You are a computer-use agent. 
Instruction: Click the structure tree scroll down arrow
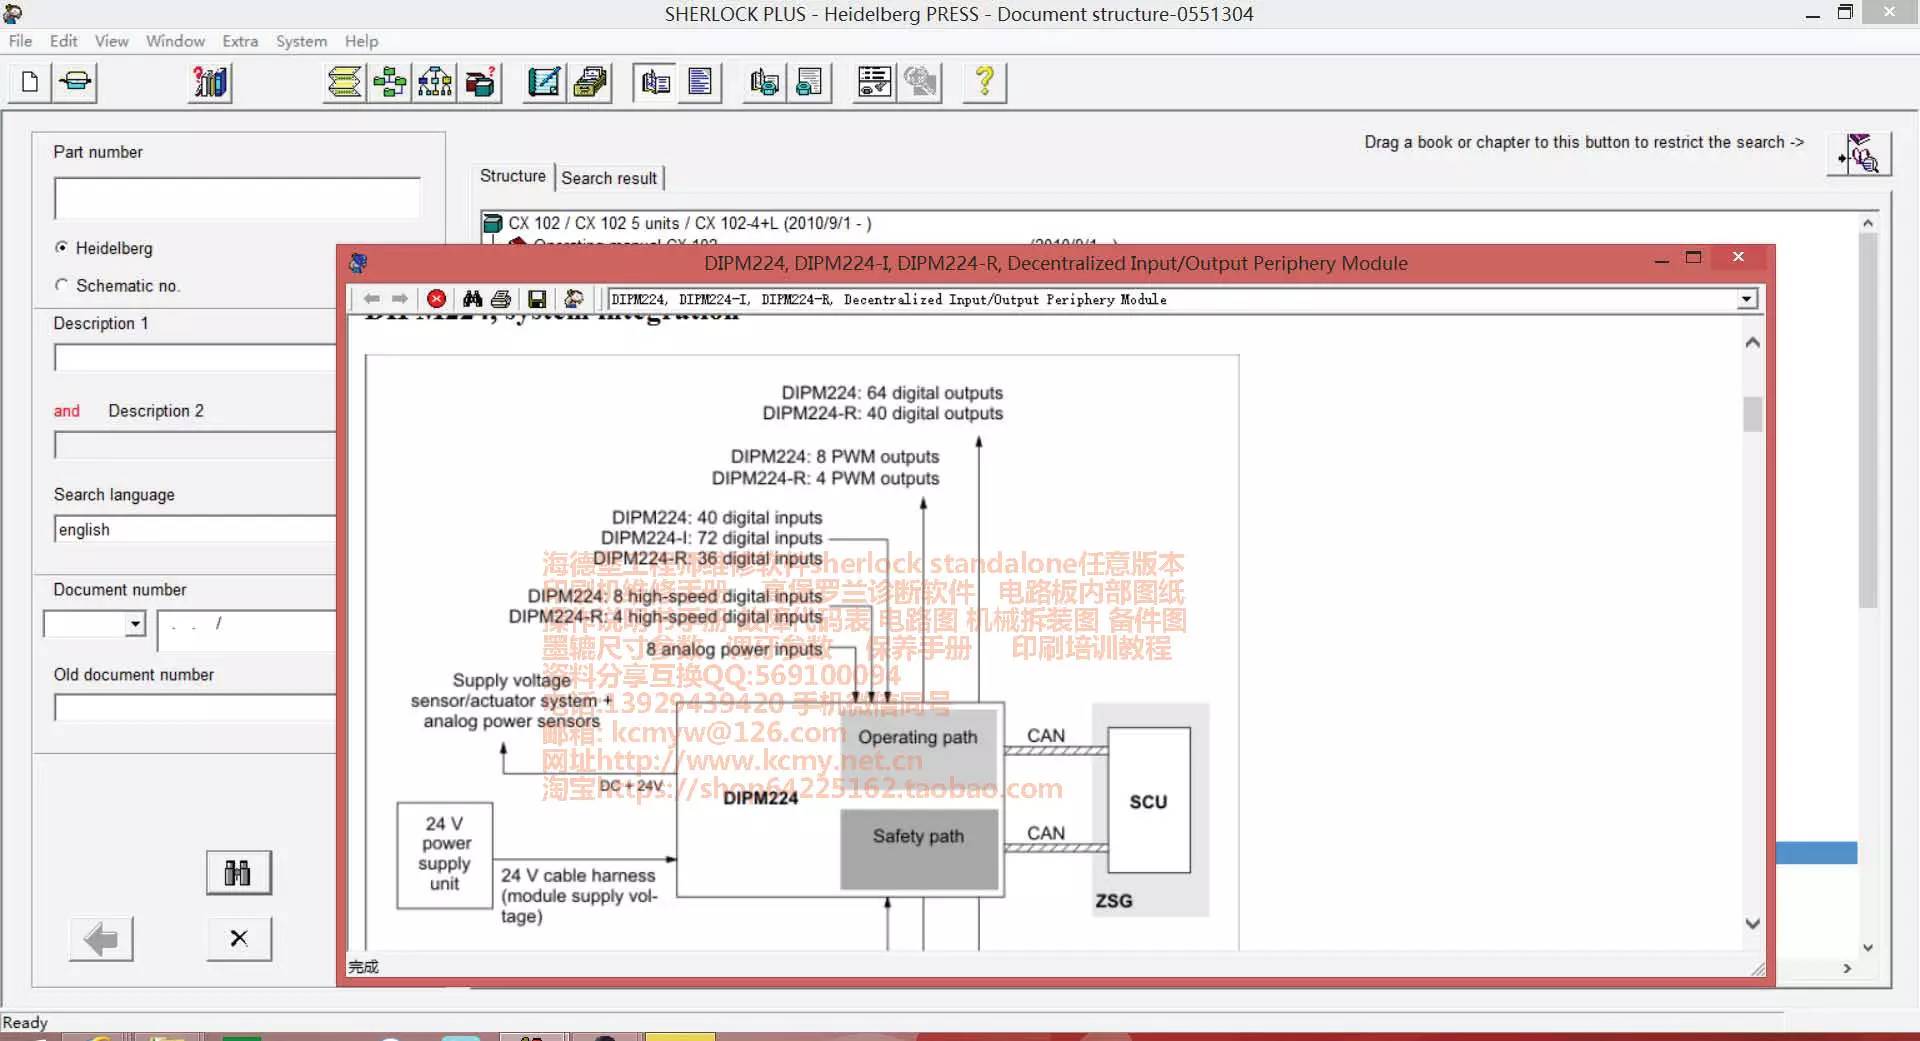point(1867,947)
